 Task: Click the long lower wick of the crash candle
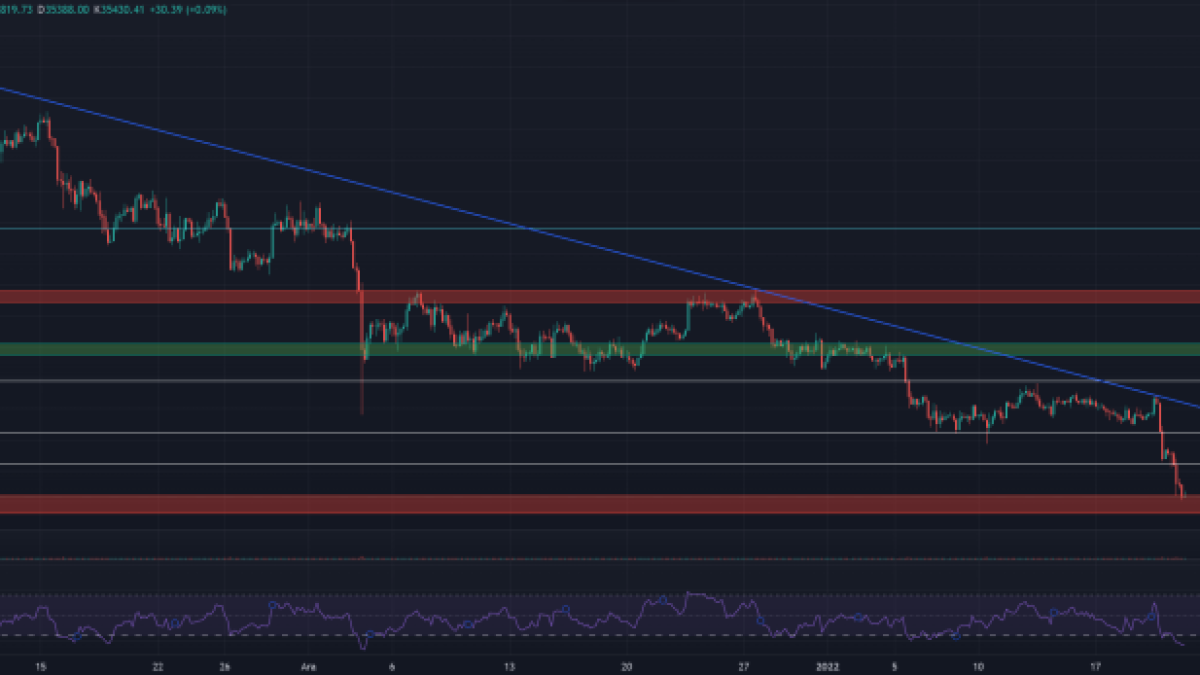point(361,390)
